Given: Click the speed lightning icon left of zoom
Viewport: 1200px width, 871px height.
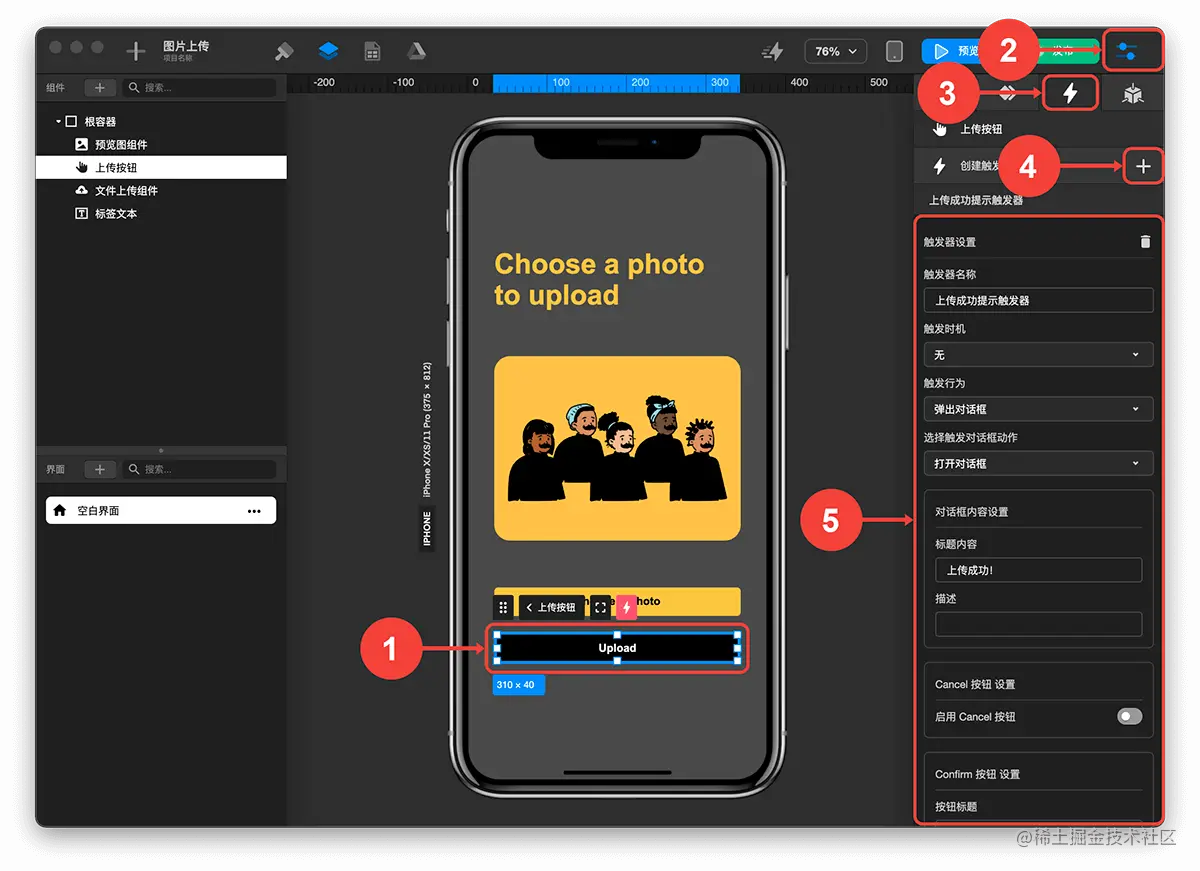Looking at the screenshot, I should click(772, 51).
